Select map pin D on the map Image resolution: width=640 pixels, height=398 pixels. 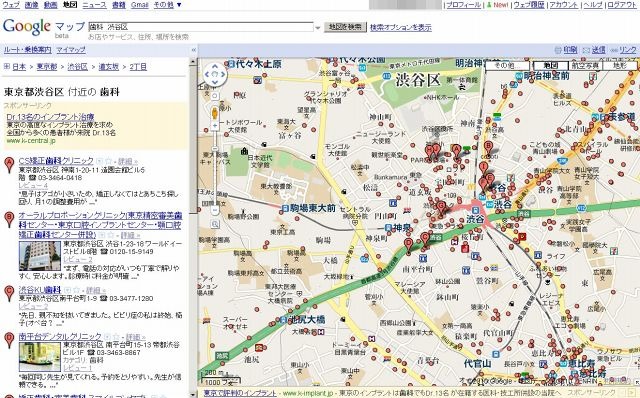tap(408, 245)
